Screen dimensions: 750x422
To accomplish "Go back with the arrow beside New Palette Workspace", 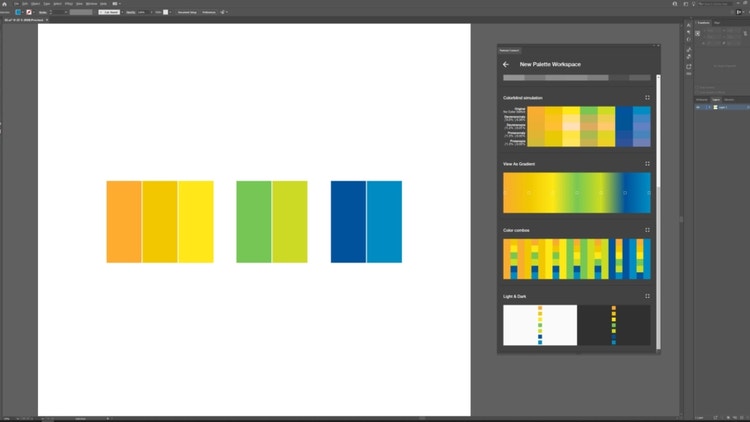I will click(x=506, y=64).
